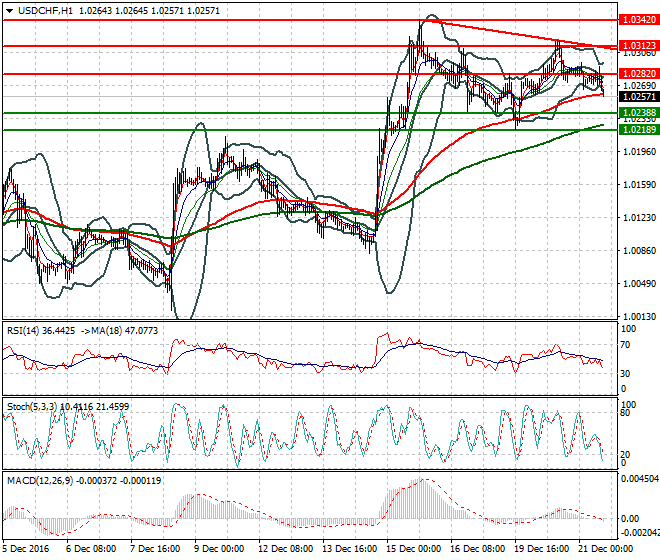The image size is (660, 560).
Task: Click the 1.03123 red resistance label
Action: click(x=639, y=45)
